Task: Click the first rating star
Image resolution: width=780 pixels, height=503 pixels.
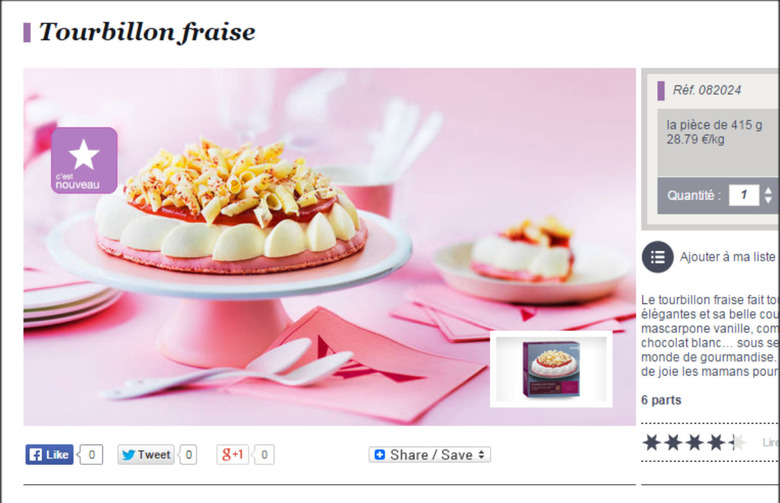Action: pos(651,442)
